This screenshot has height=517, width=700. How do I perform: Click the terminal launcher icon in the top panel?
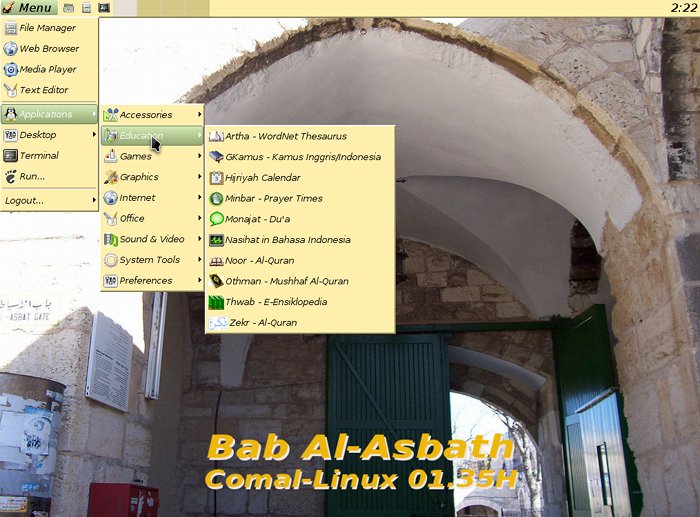point(104,8)
